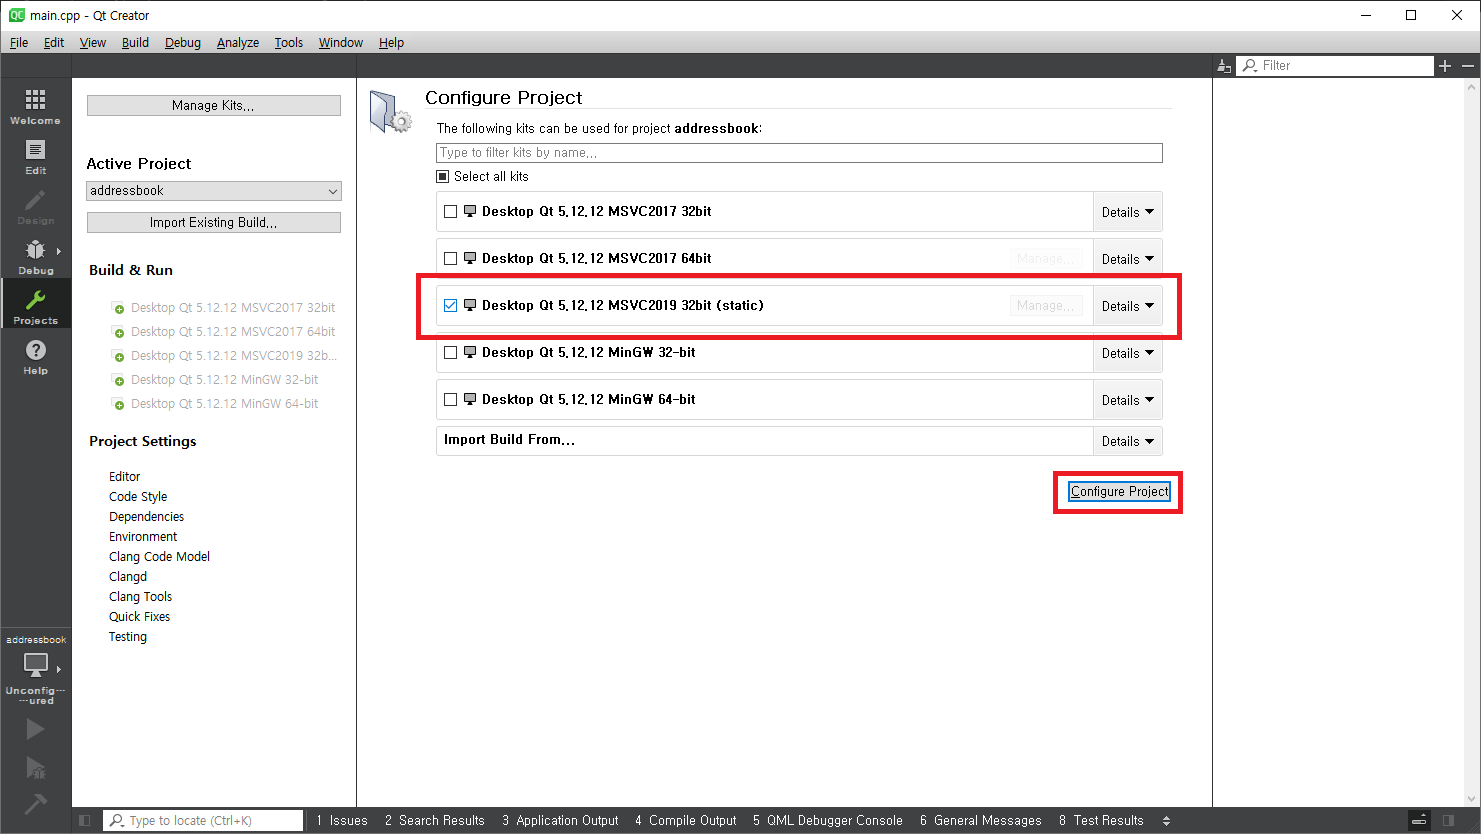
Task: Uncheck Desktop Qt 5.12.12 MSVC2019 32bit (static)
Action: 450,305
